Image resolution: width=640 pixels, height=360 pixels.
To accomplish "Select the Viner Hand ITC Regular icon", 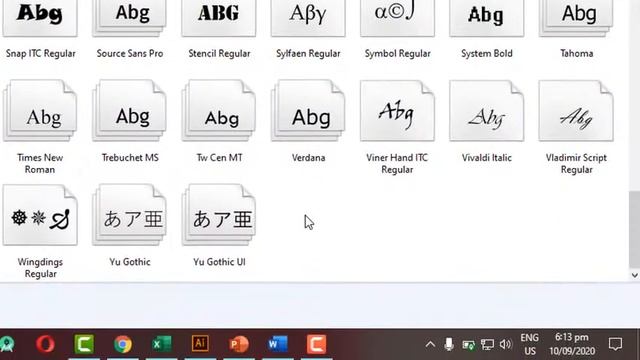I will (398, 111).
